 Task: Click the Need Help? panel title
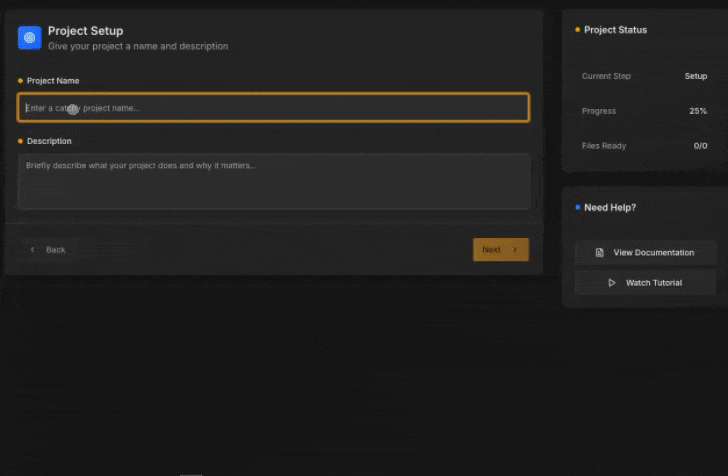pyautogui.click(x=610, y=208)
